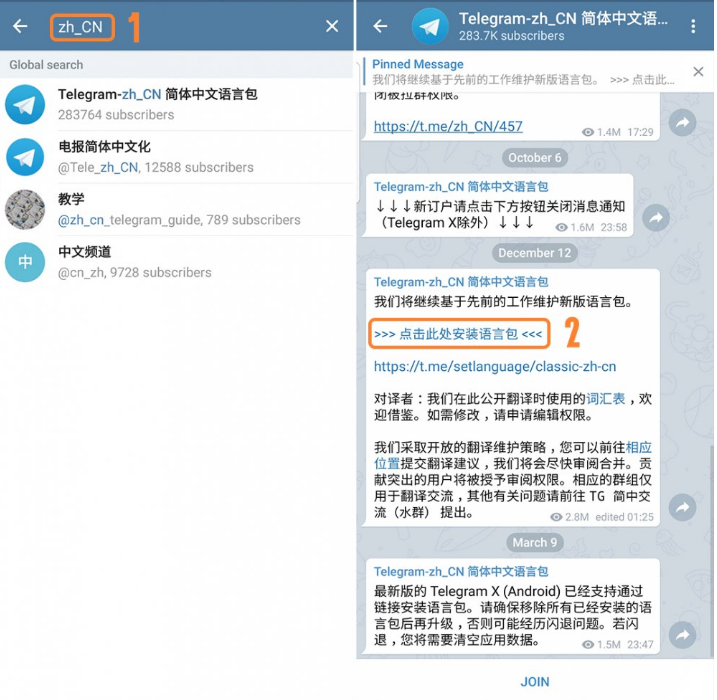The image size is (717, 700).
Task: Open the t.me/zh_CN/457 link
Action: click(x=448, y=126)
